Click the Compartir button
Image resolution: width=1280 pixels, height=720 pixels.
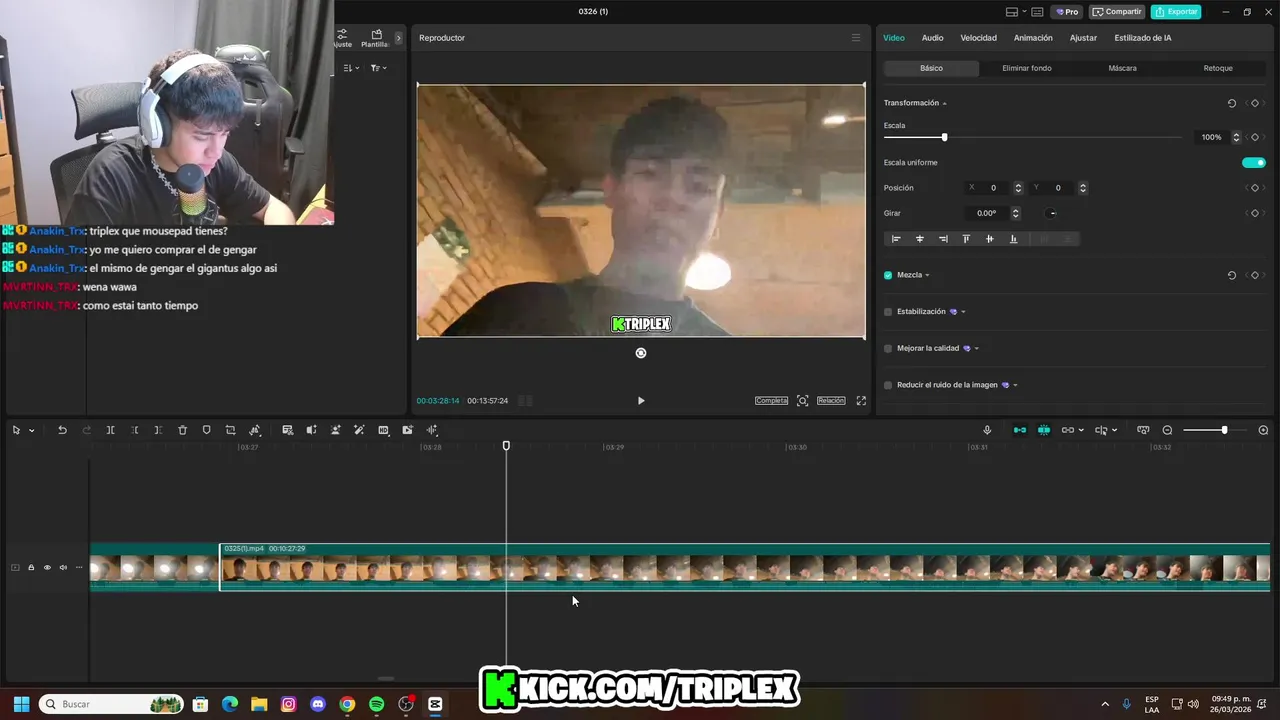[x=1117, y=12]
